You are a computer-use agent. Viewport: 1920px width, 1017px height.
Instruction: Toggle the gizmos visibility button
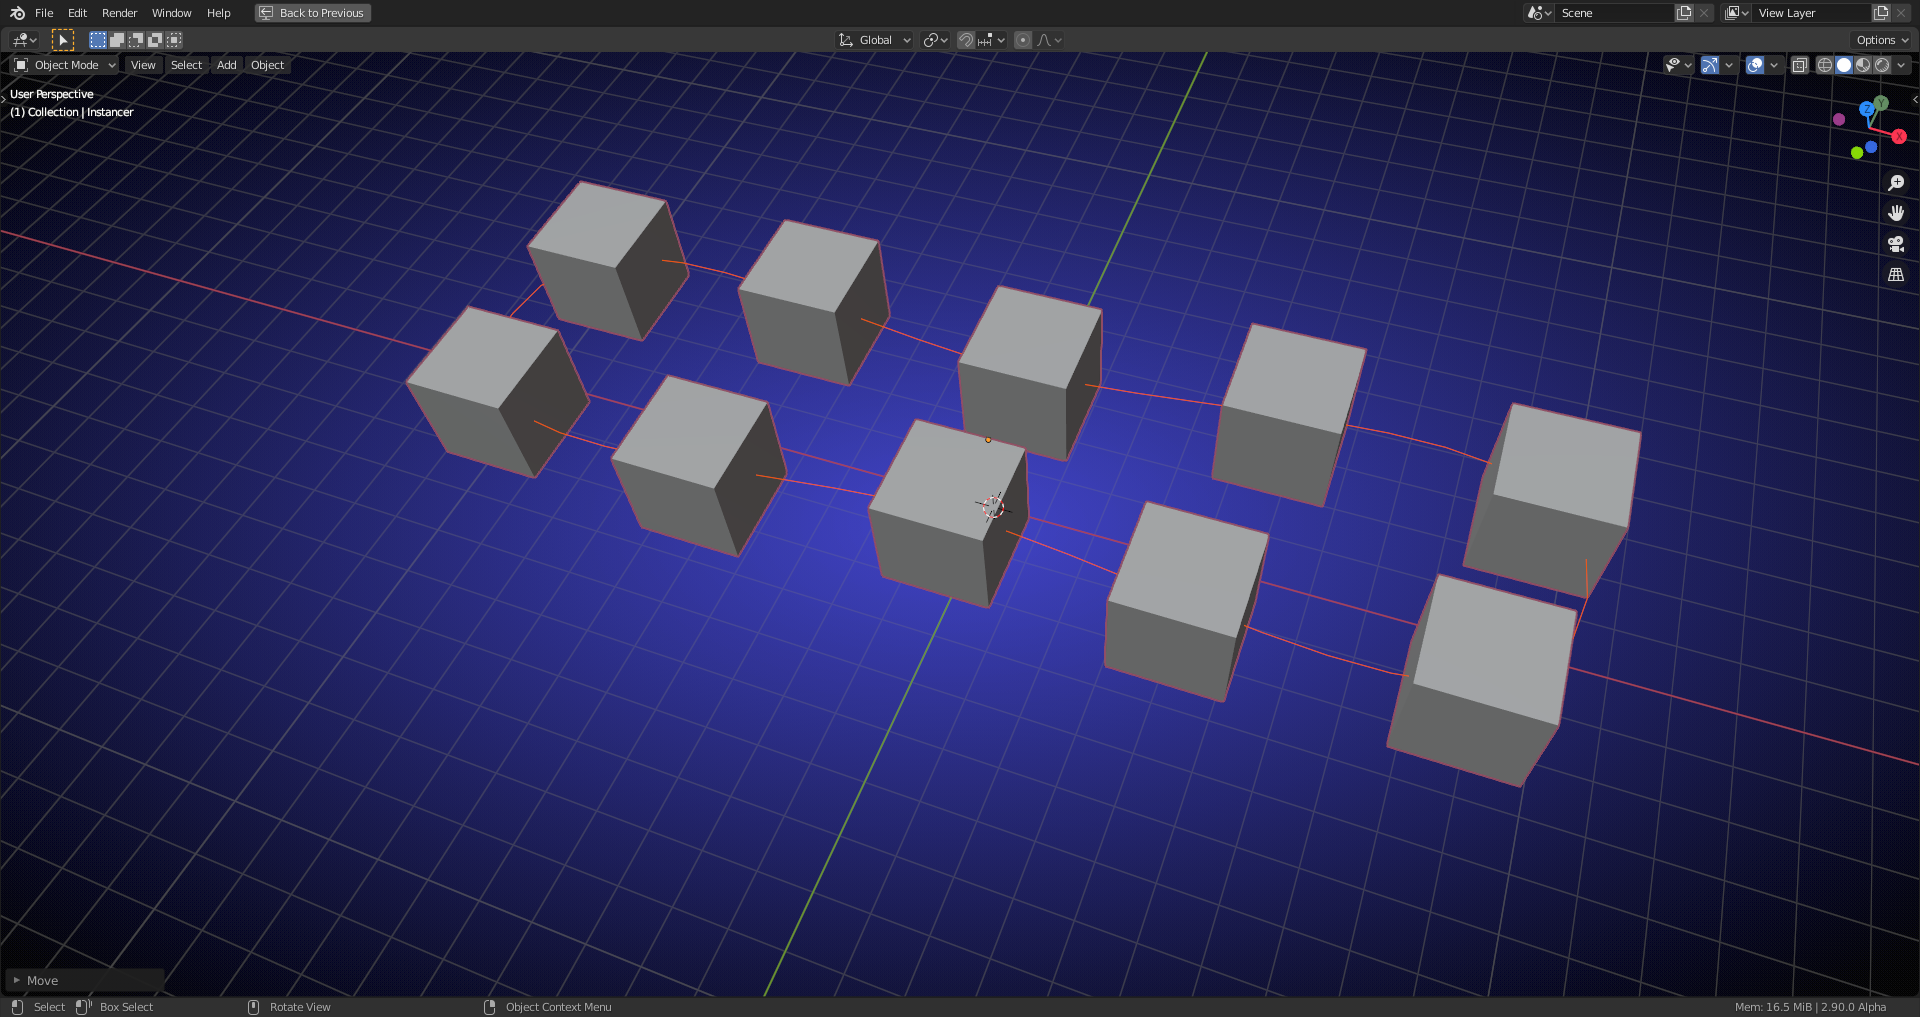coord(1710,65)
